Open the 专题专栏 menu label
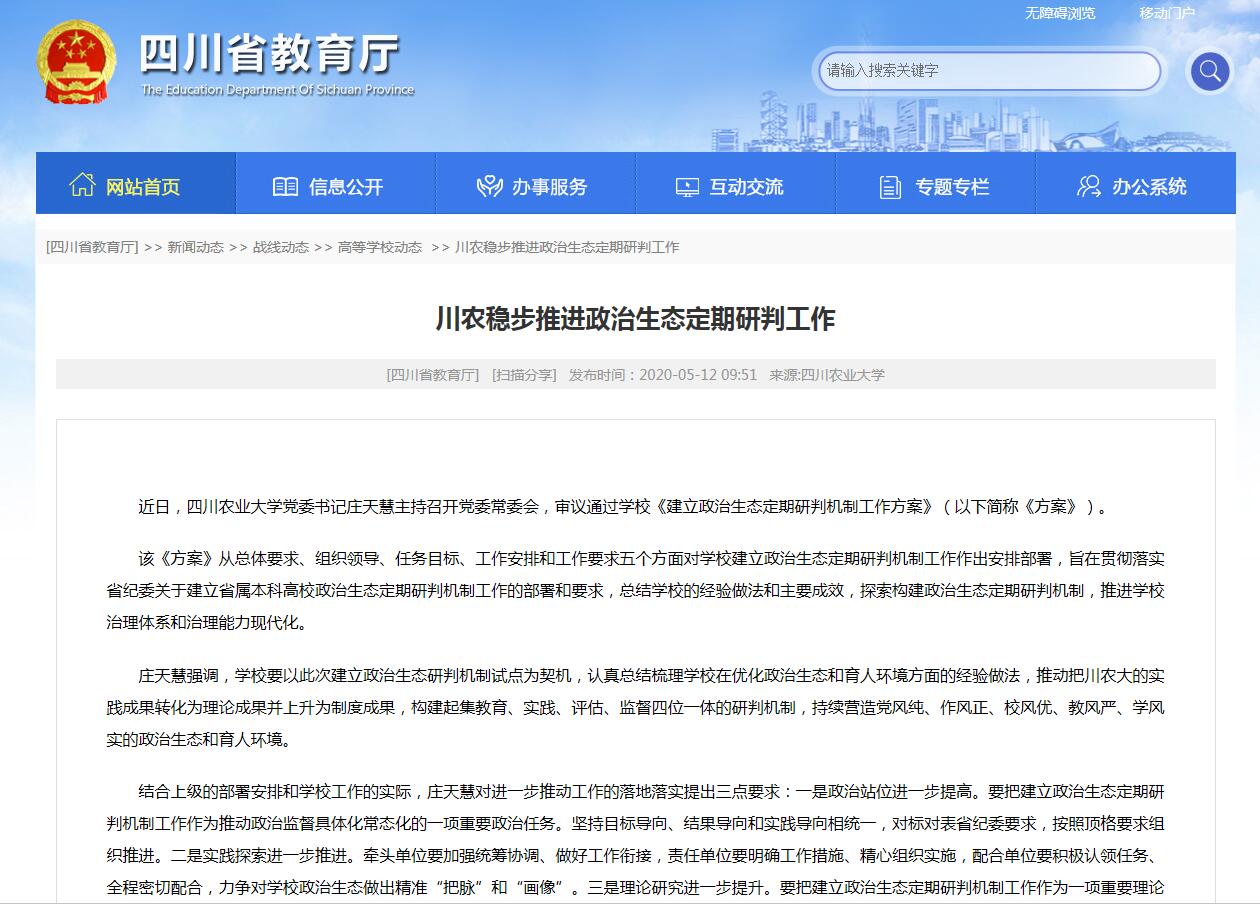The image size is (1260, 904). click(x=952, y=186)
